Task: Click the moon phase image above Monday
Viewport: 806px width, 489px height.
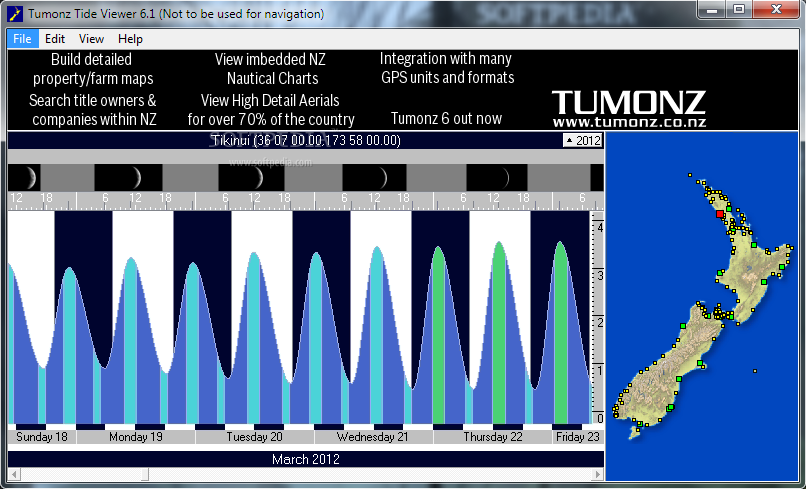Action: pyautogui.click(x=128, y=178)
